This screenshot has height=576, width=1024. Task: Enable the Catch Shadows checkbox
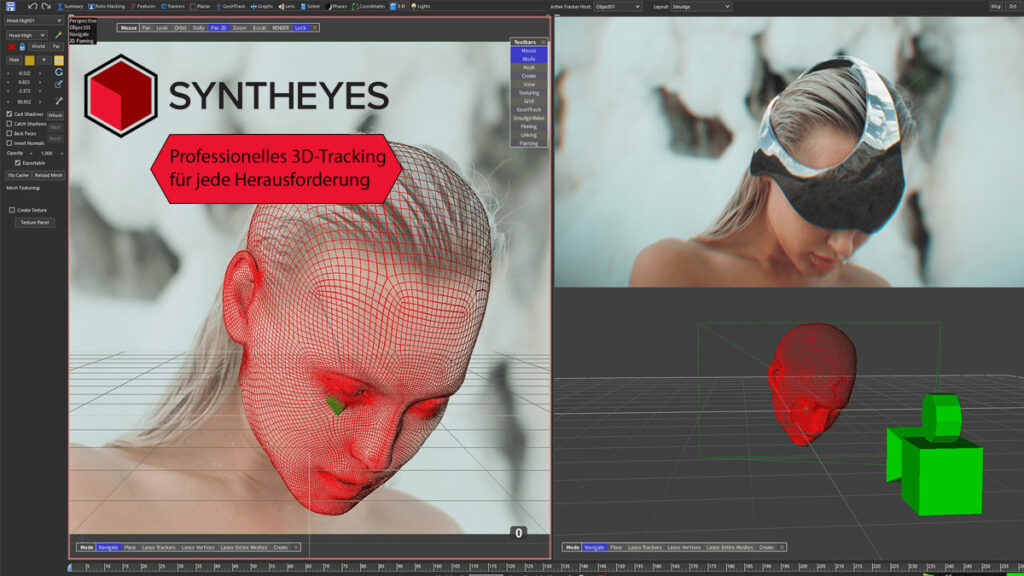(x=9, y=123)
